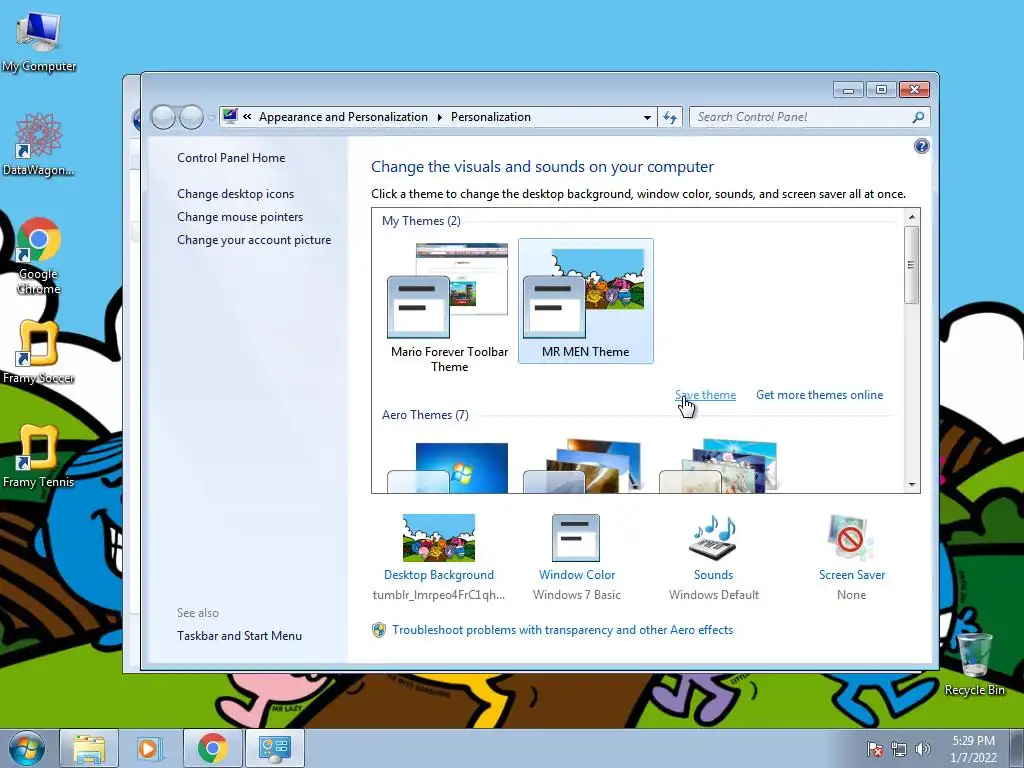Click the Sounds text link
The image size is (1024, 768).
coord(713,575)
